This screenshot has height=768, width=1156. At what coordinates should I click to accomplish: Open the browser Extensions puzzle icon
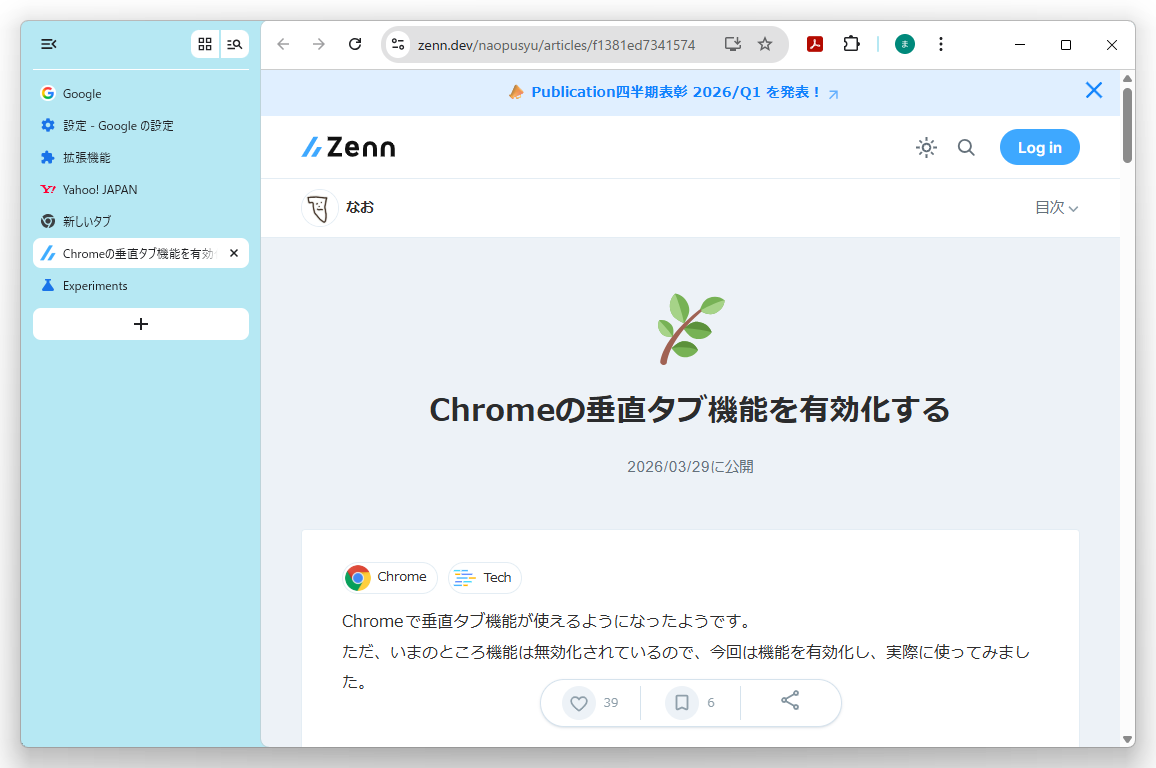[x=851, y=44]
